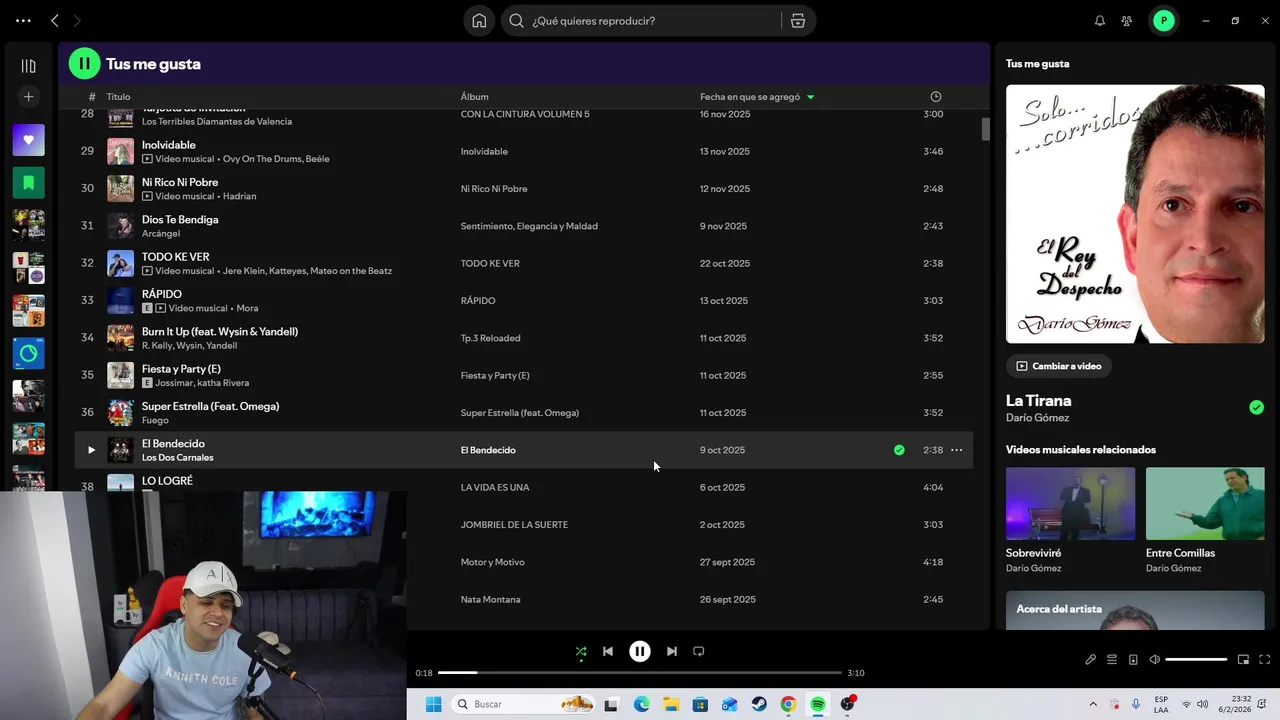Sort list by Título column header
The height and width of the screenshot is (720, 1280).
click(x=118, y=97)
